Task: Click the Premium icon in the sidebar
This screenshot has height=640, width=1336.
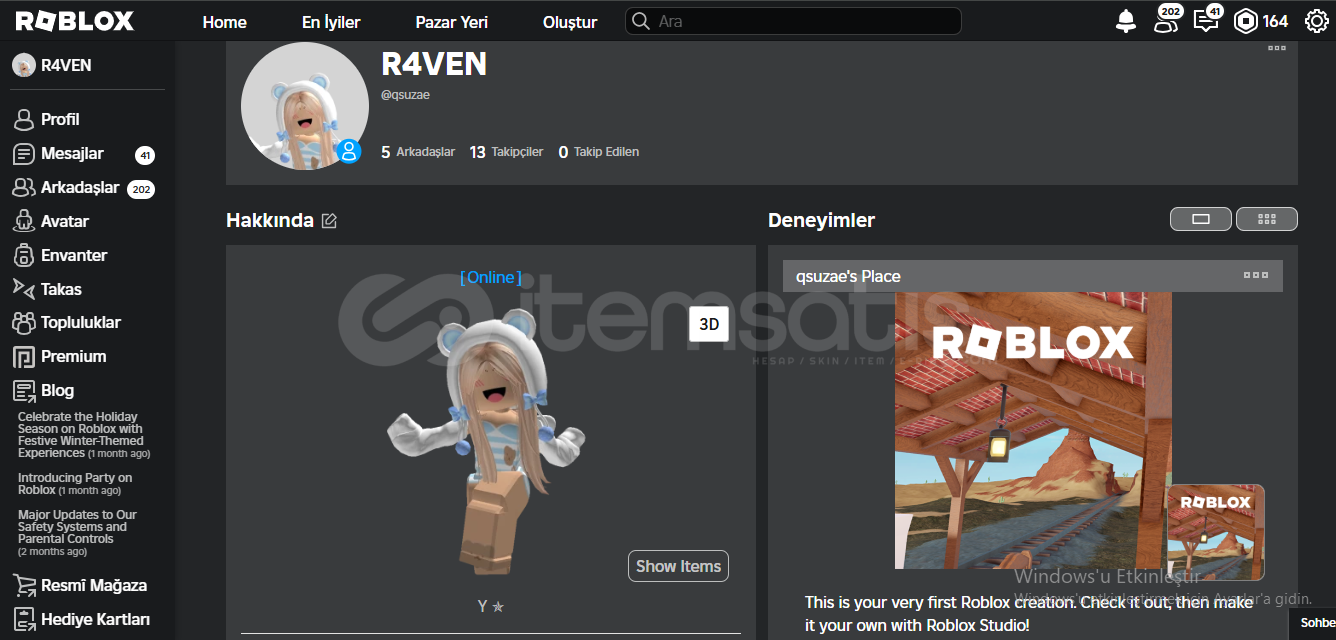Action: pyautogui.click(x=24, y=357)
